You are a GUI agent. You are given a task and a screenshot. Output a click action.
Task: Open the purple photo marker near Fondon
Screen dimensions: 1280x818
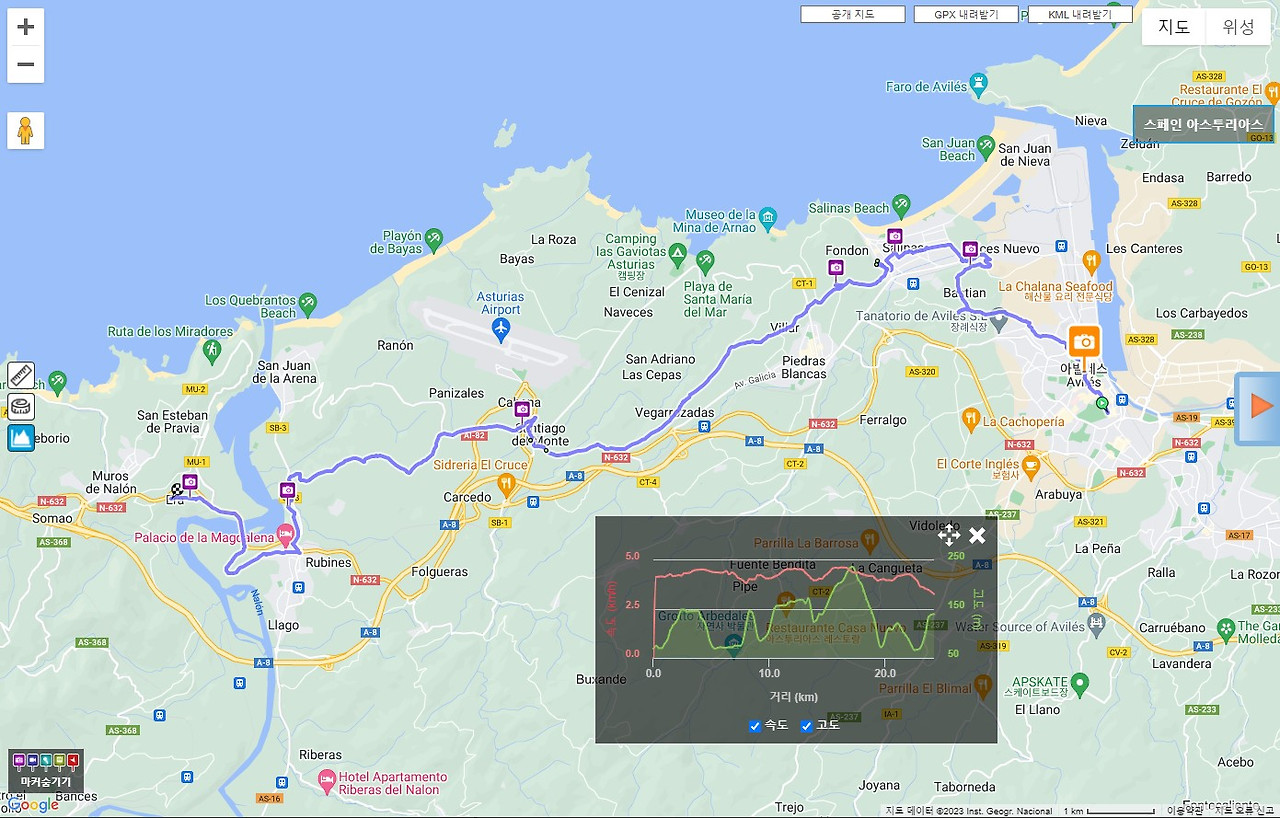[x=836, y=267]
